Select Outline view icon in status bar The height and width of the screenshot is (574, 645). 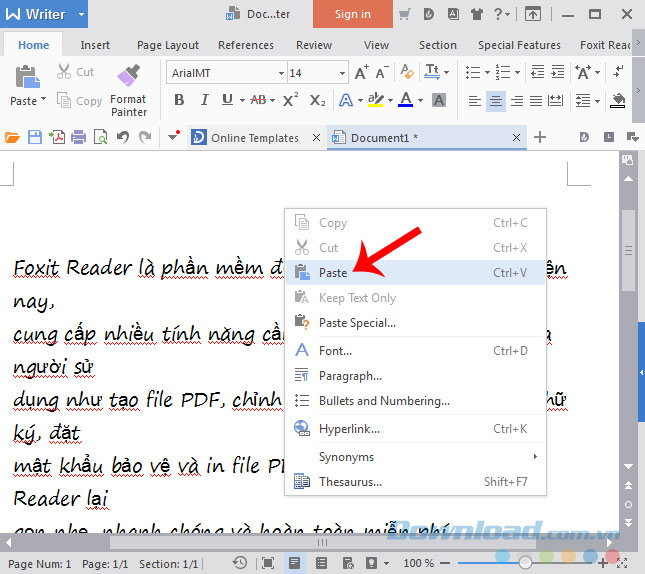click(321, 563)
